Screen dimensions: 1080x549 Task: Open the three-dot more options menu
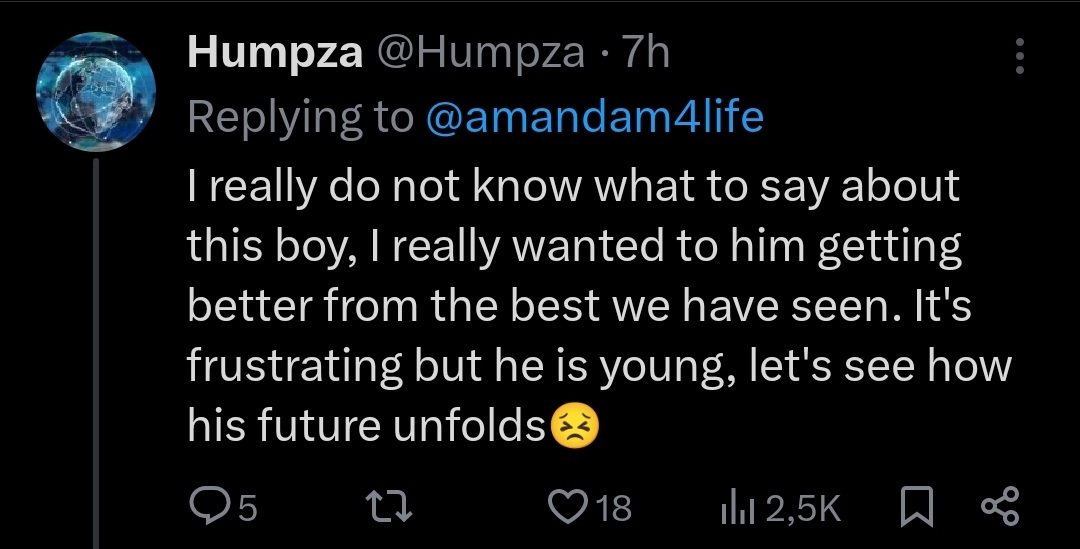coord(1020,56)
